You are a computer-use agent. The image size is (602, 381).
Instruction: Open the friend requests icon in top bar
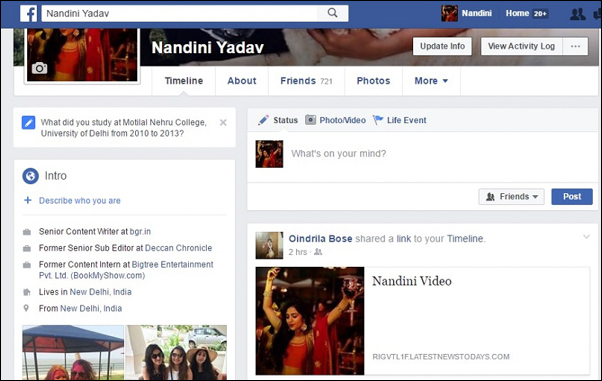tap(577, 14)
